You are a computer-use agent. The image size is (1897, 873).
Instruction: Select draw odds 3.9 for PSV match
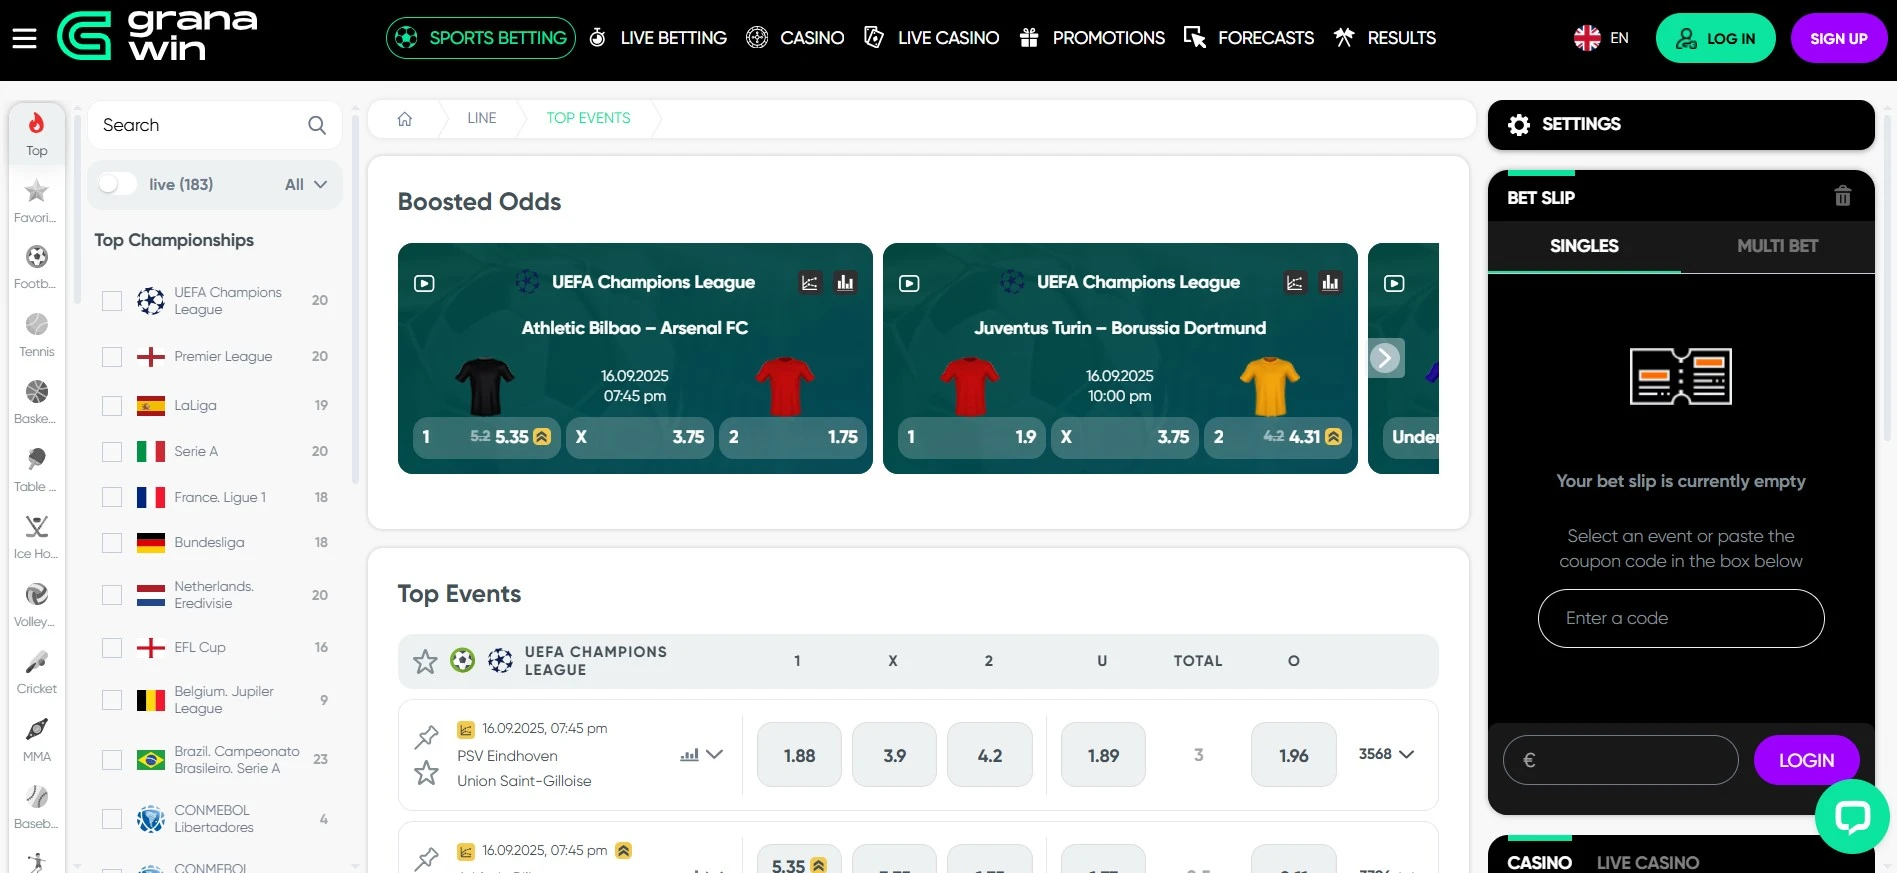[x=895, y=755]
